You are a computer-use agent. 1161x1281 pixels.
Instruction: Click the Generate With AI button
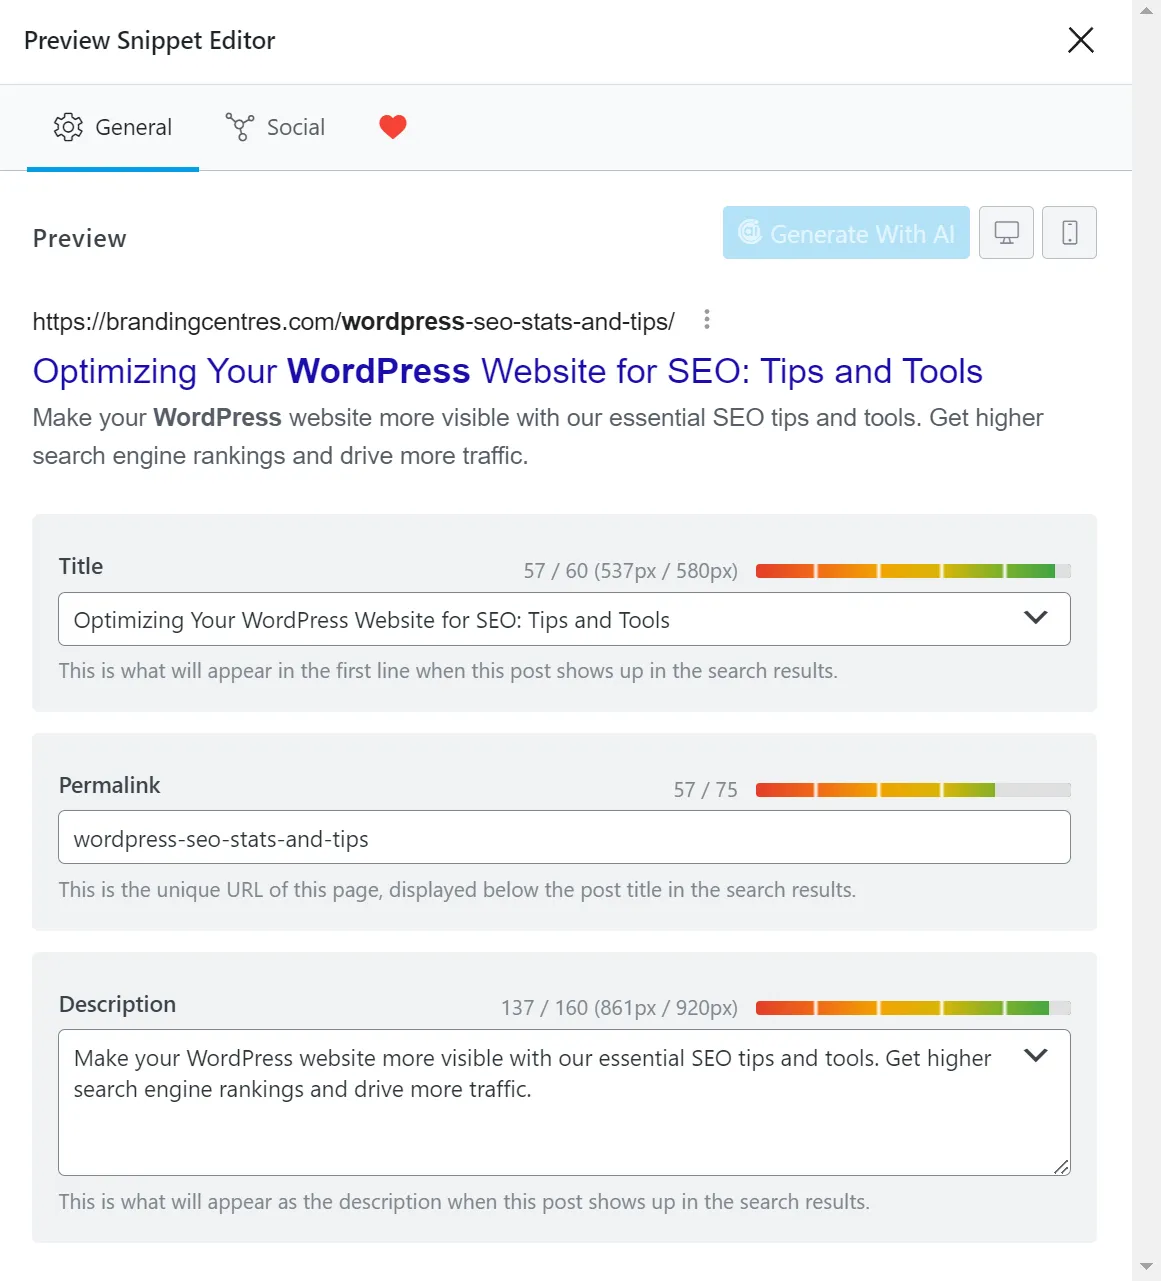click(x=845, y=232)
